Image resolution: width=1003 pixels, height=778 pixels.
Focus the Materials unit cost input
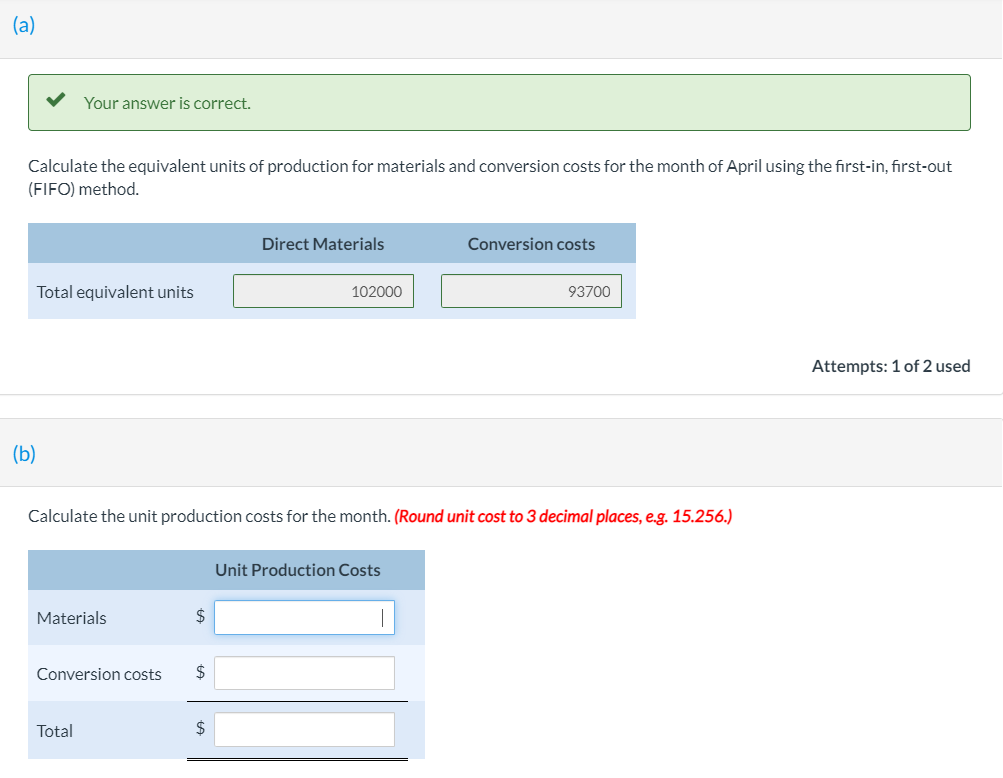(304, 617)
